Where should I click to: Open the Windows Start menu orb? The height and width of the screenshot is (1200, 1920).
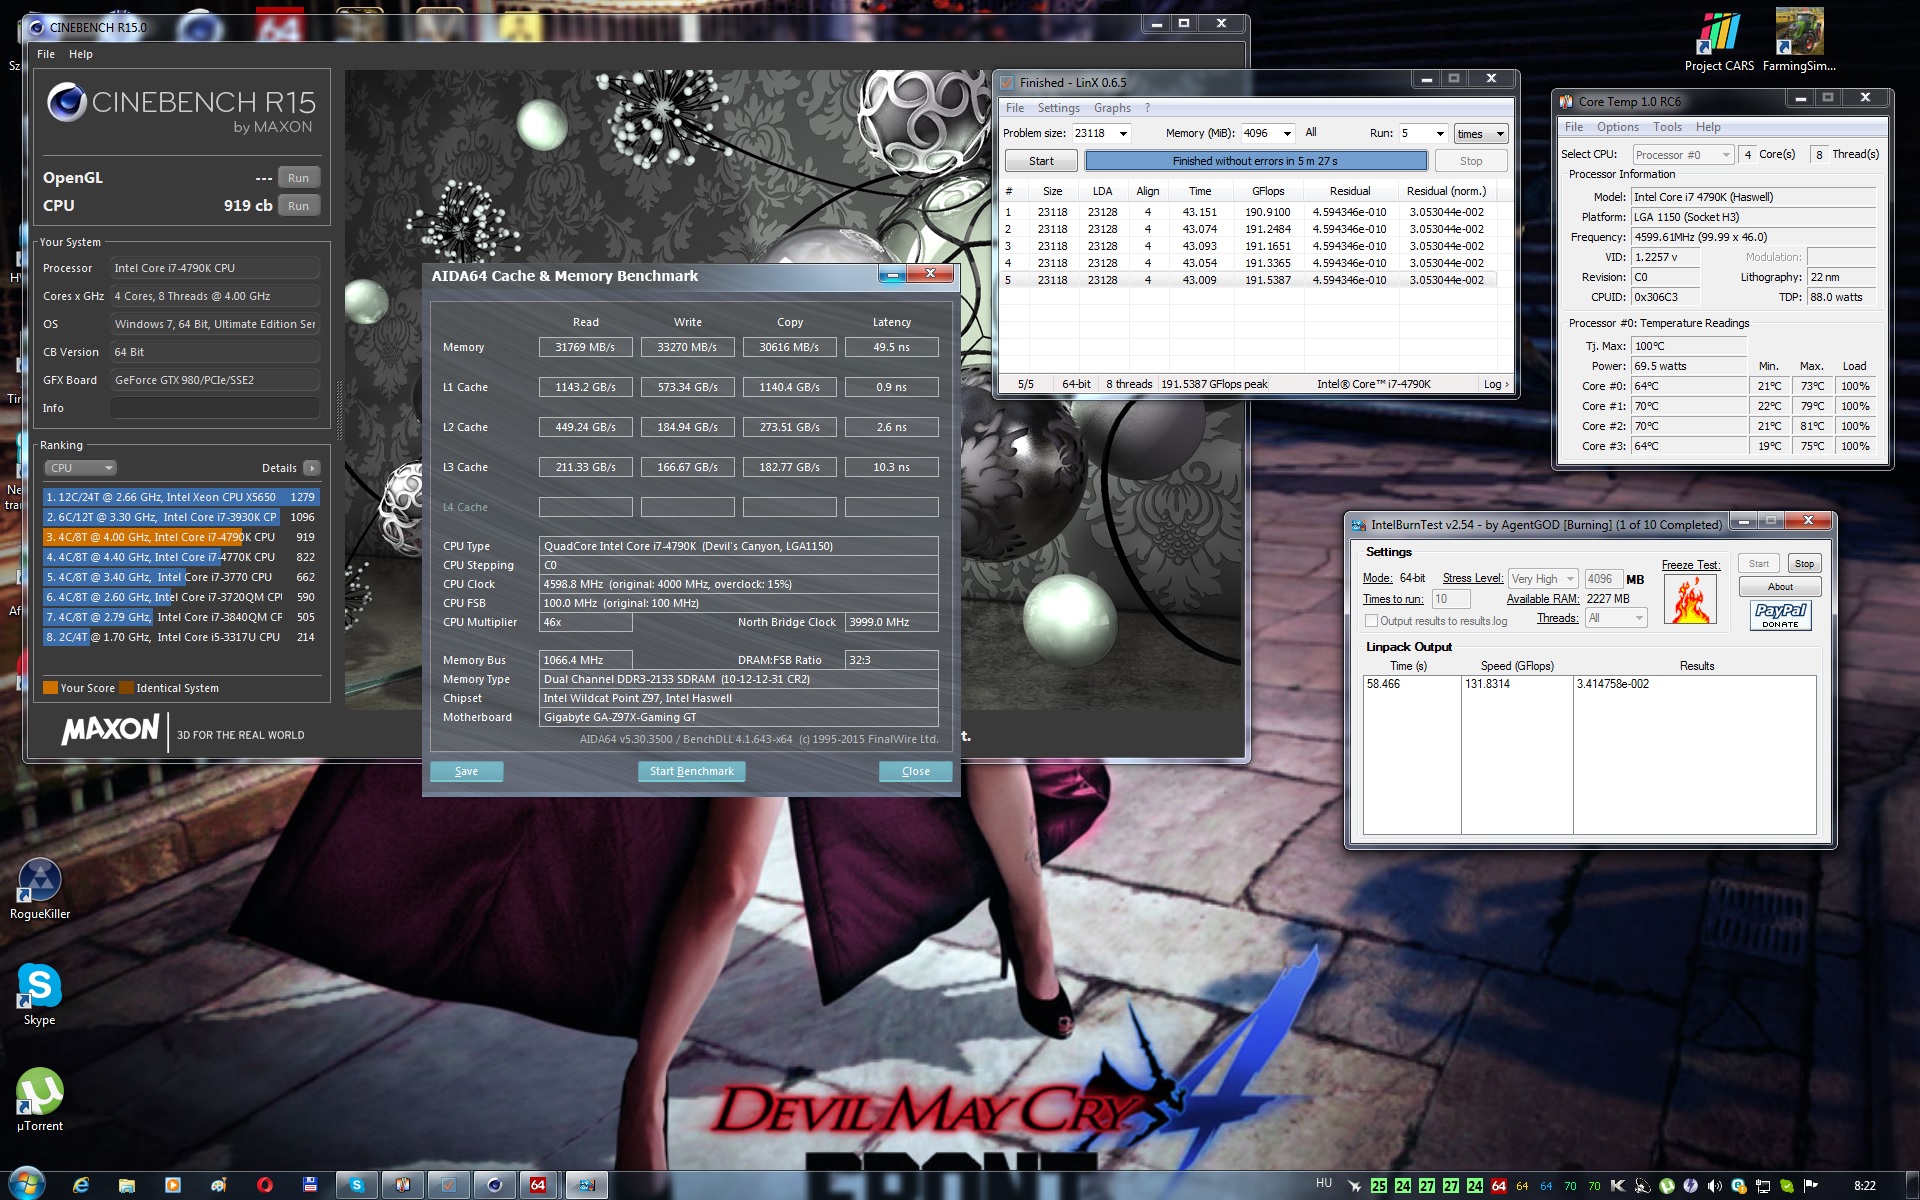27,1184
